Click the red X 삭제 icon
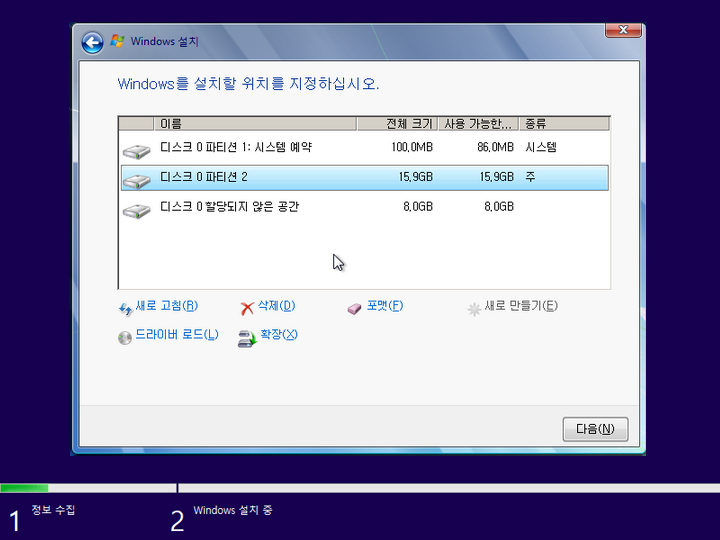Image resolution: width=720 pixels, height=540 pixels. click(x=247, y=309)
